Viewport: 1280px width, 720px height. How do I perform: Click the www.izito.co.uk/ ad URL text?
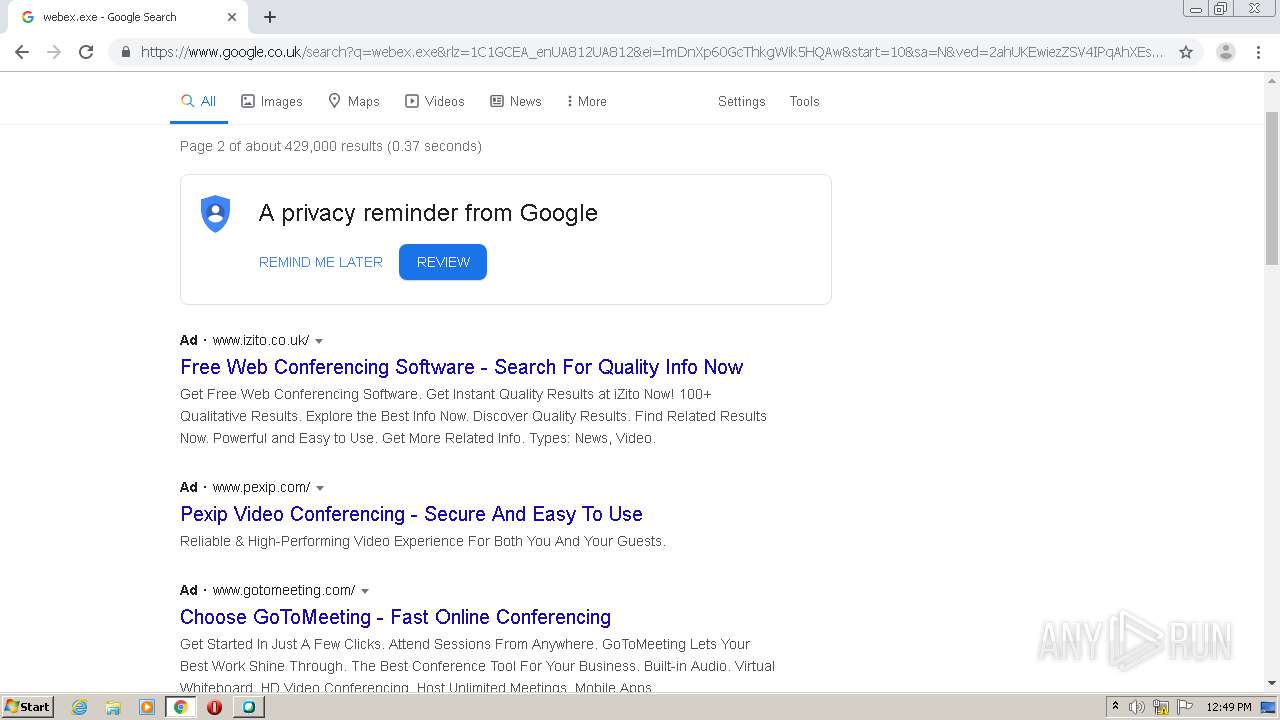(260, 340)
